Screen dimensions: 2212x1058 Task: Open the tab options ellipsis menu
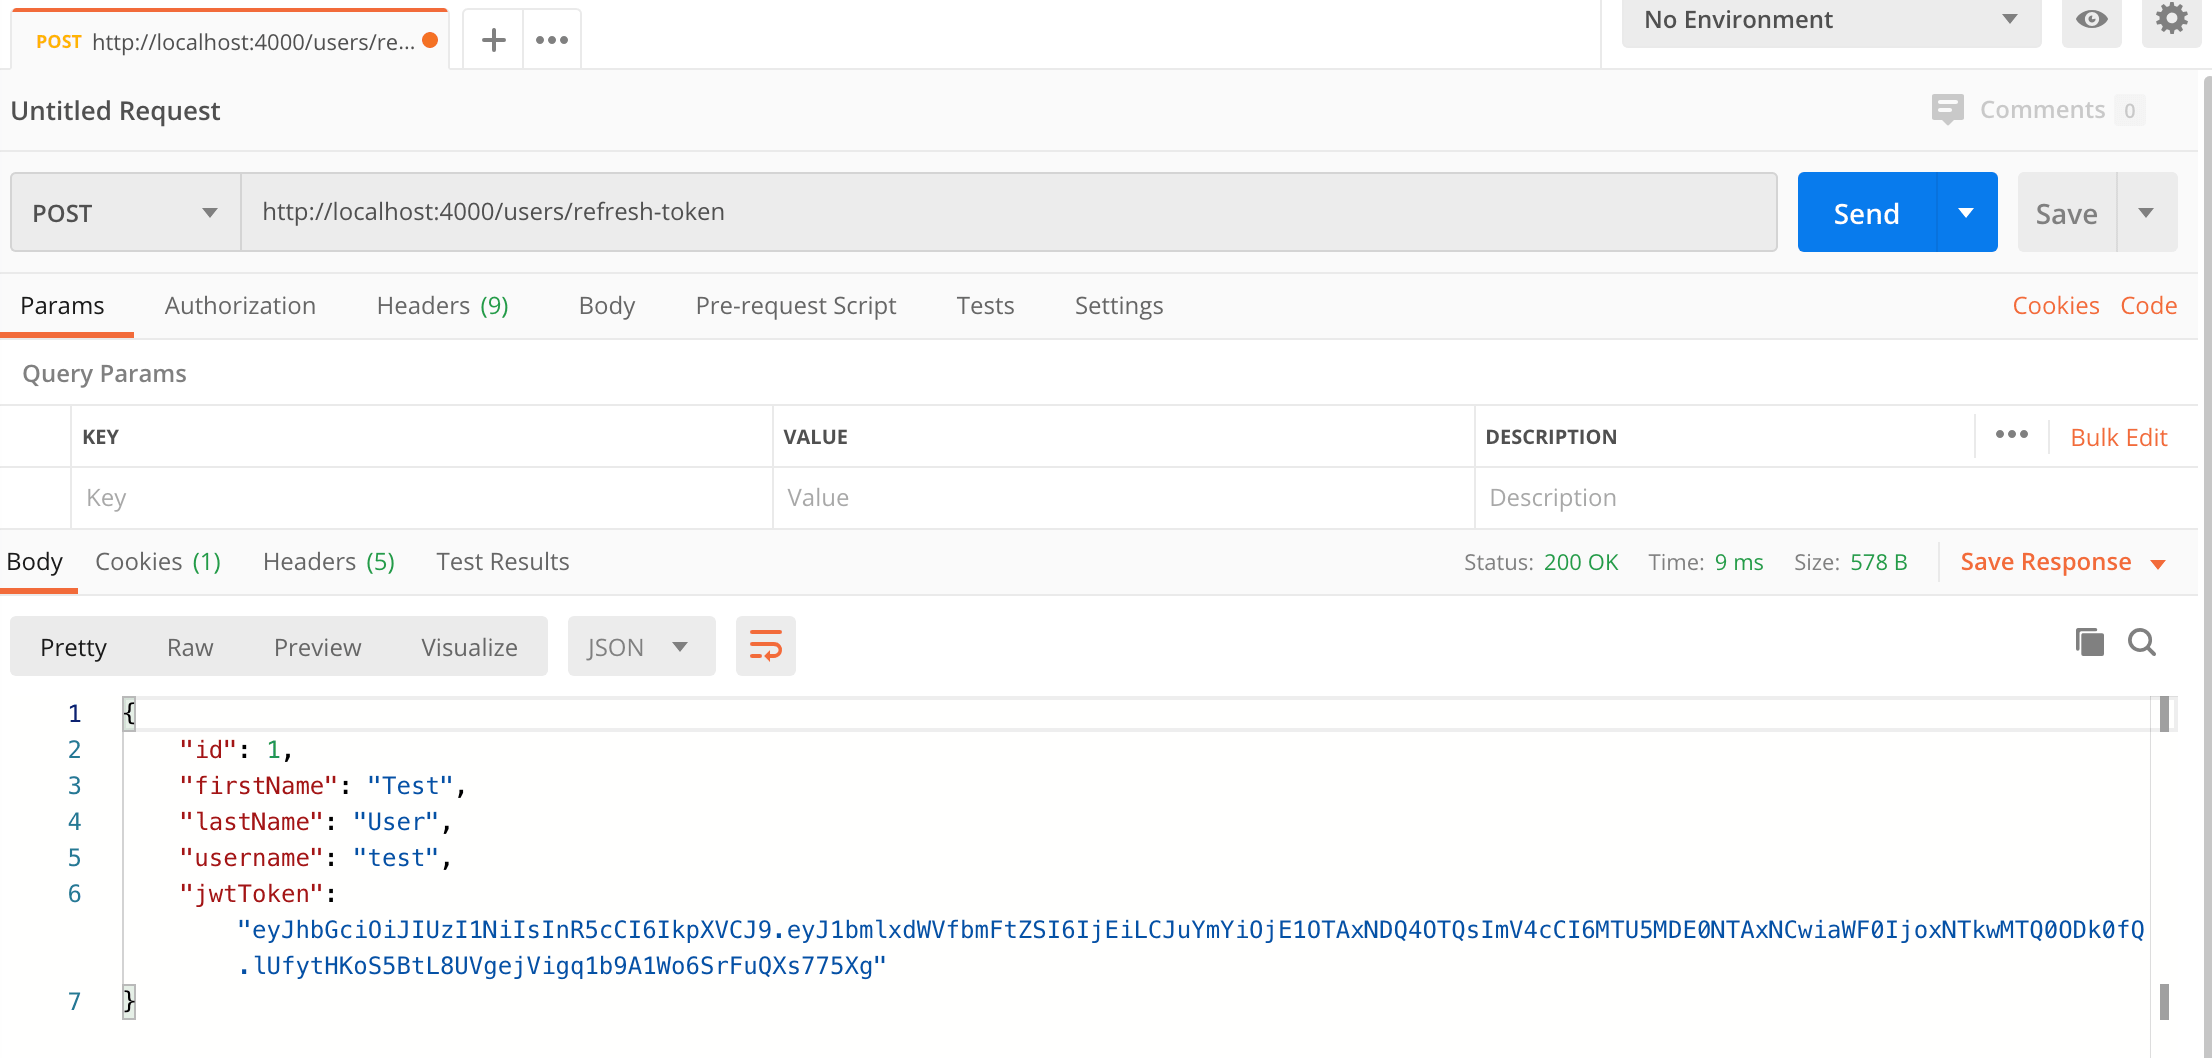552,39
